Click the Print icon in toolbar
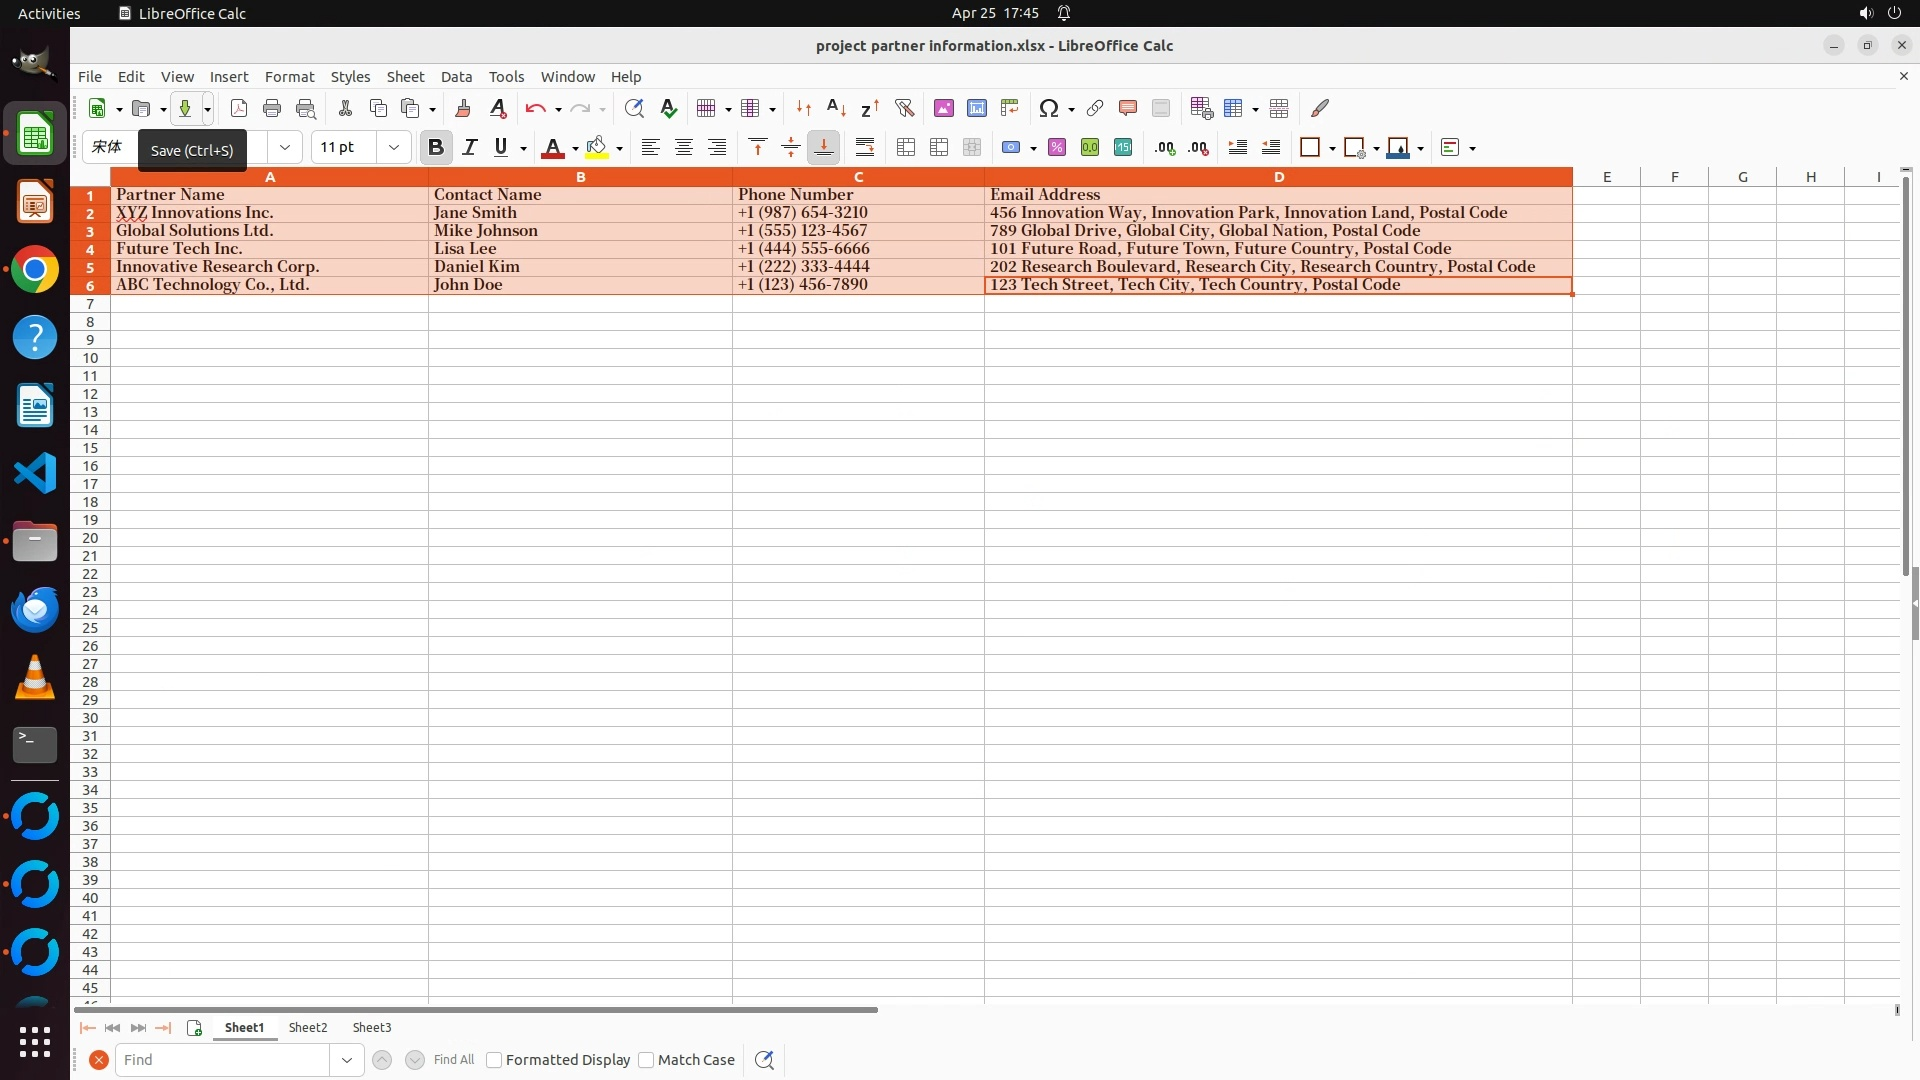1920x1080 pixels. point(272,108)
